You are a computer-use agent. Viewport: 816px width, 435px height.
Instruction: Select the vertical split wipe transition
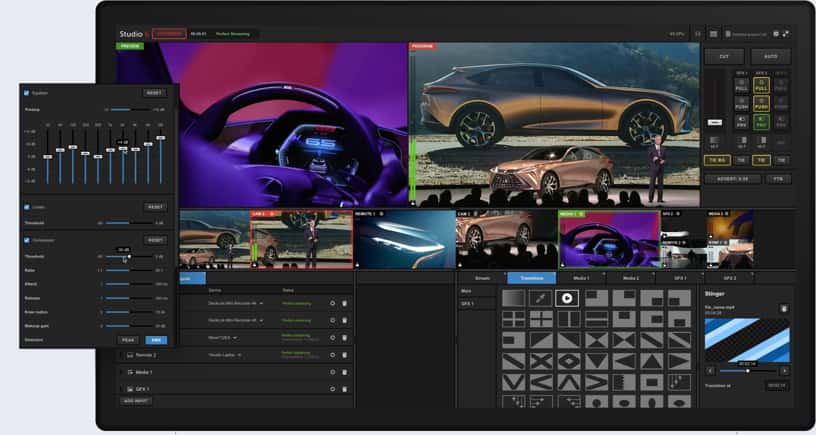point(568,319)
